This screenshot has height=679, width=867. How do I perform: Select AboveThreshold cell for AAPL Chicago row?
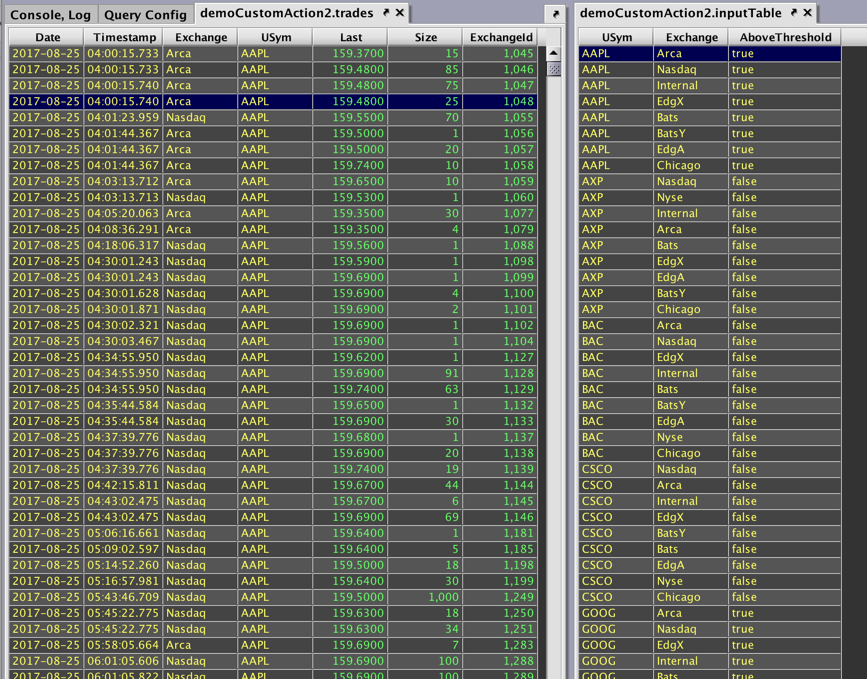coord(785,165)
